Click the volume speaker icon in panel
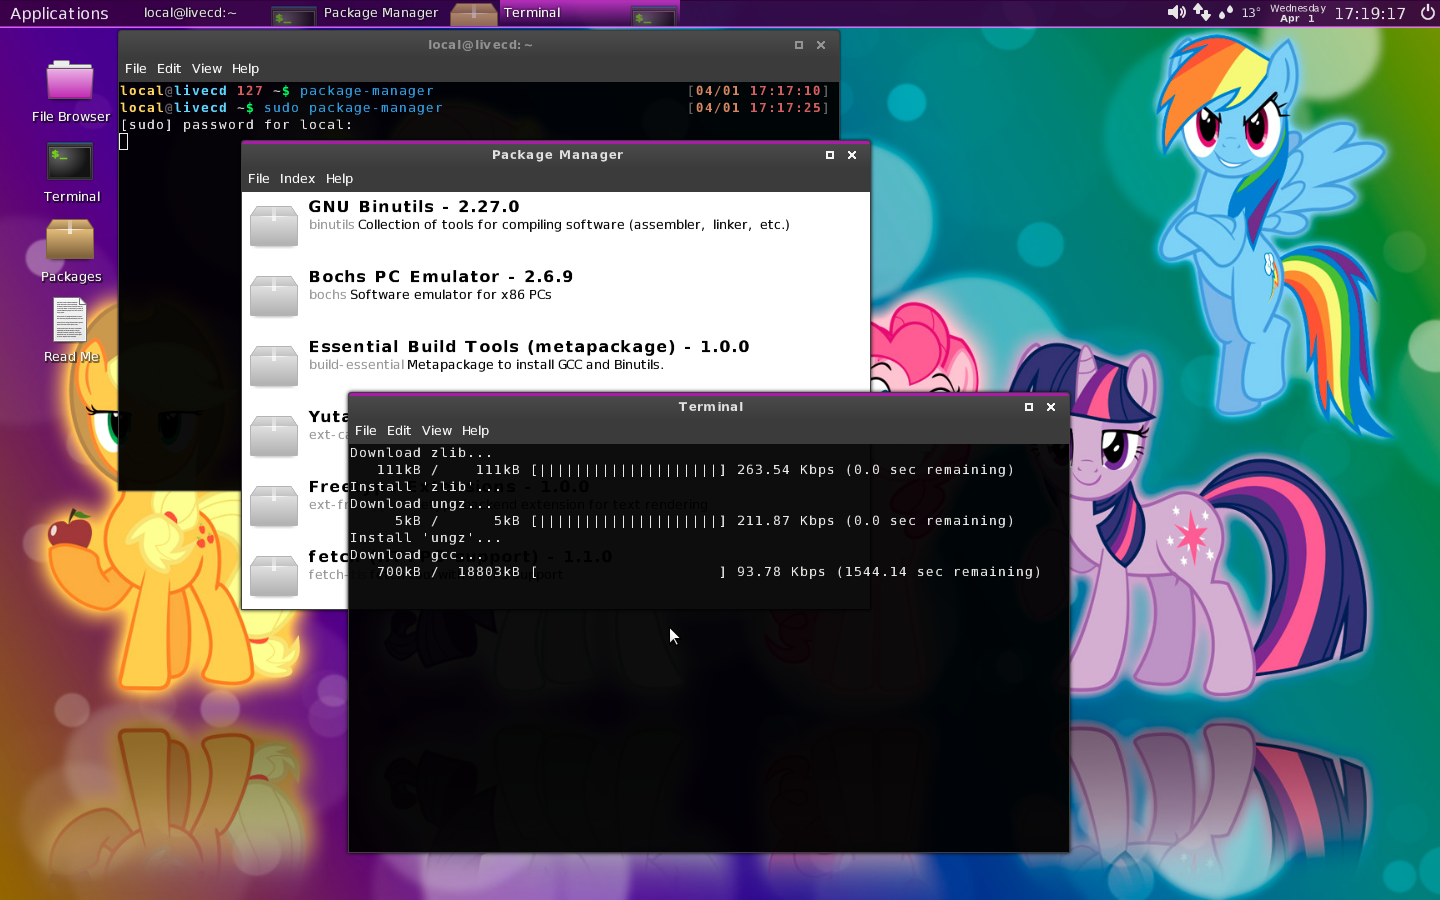This screenshot has height=900, width=1440. 1176,13
